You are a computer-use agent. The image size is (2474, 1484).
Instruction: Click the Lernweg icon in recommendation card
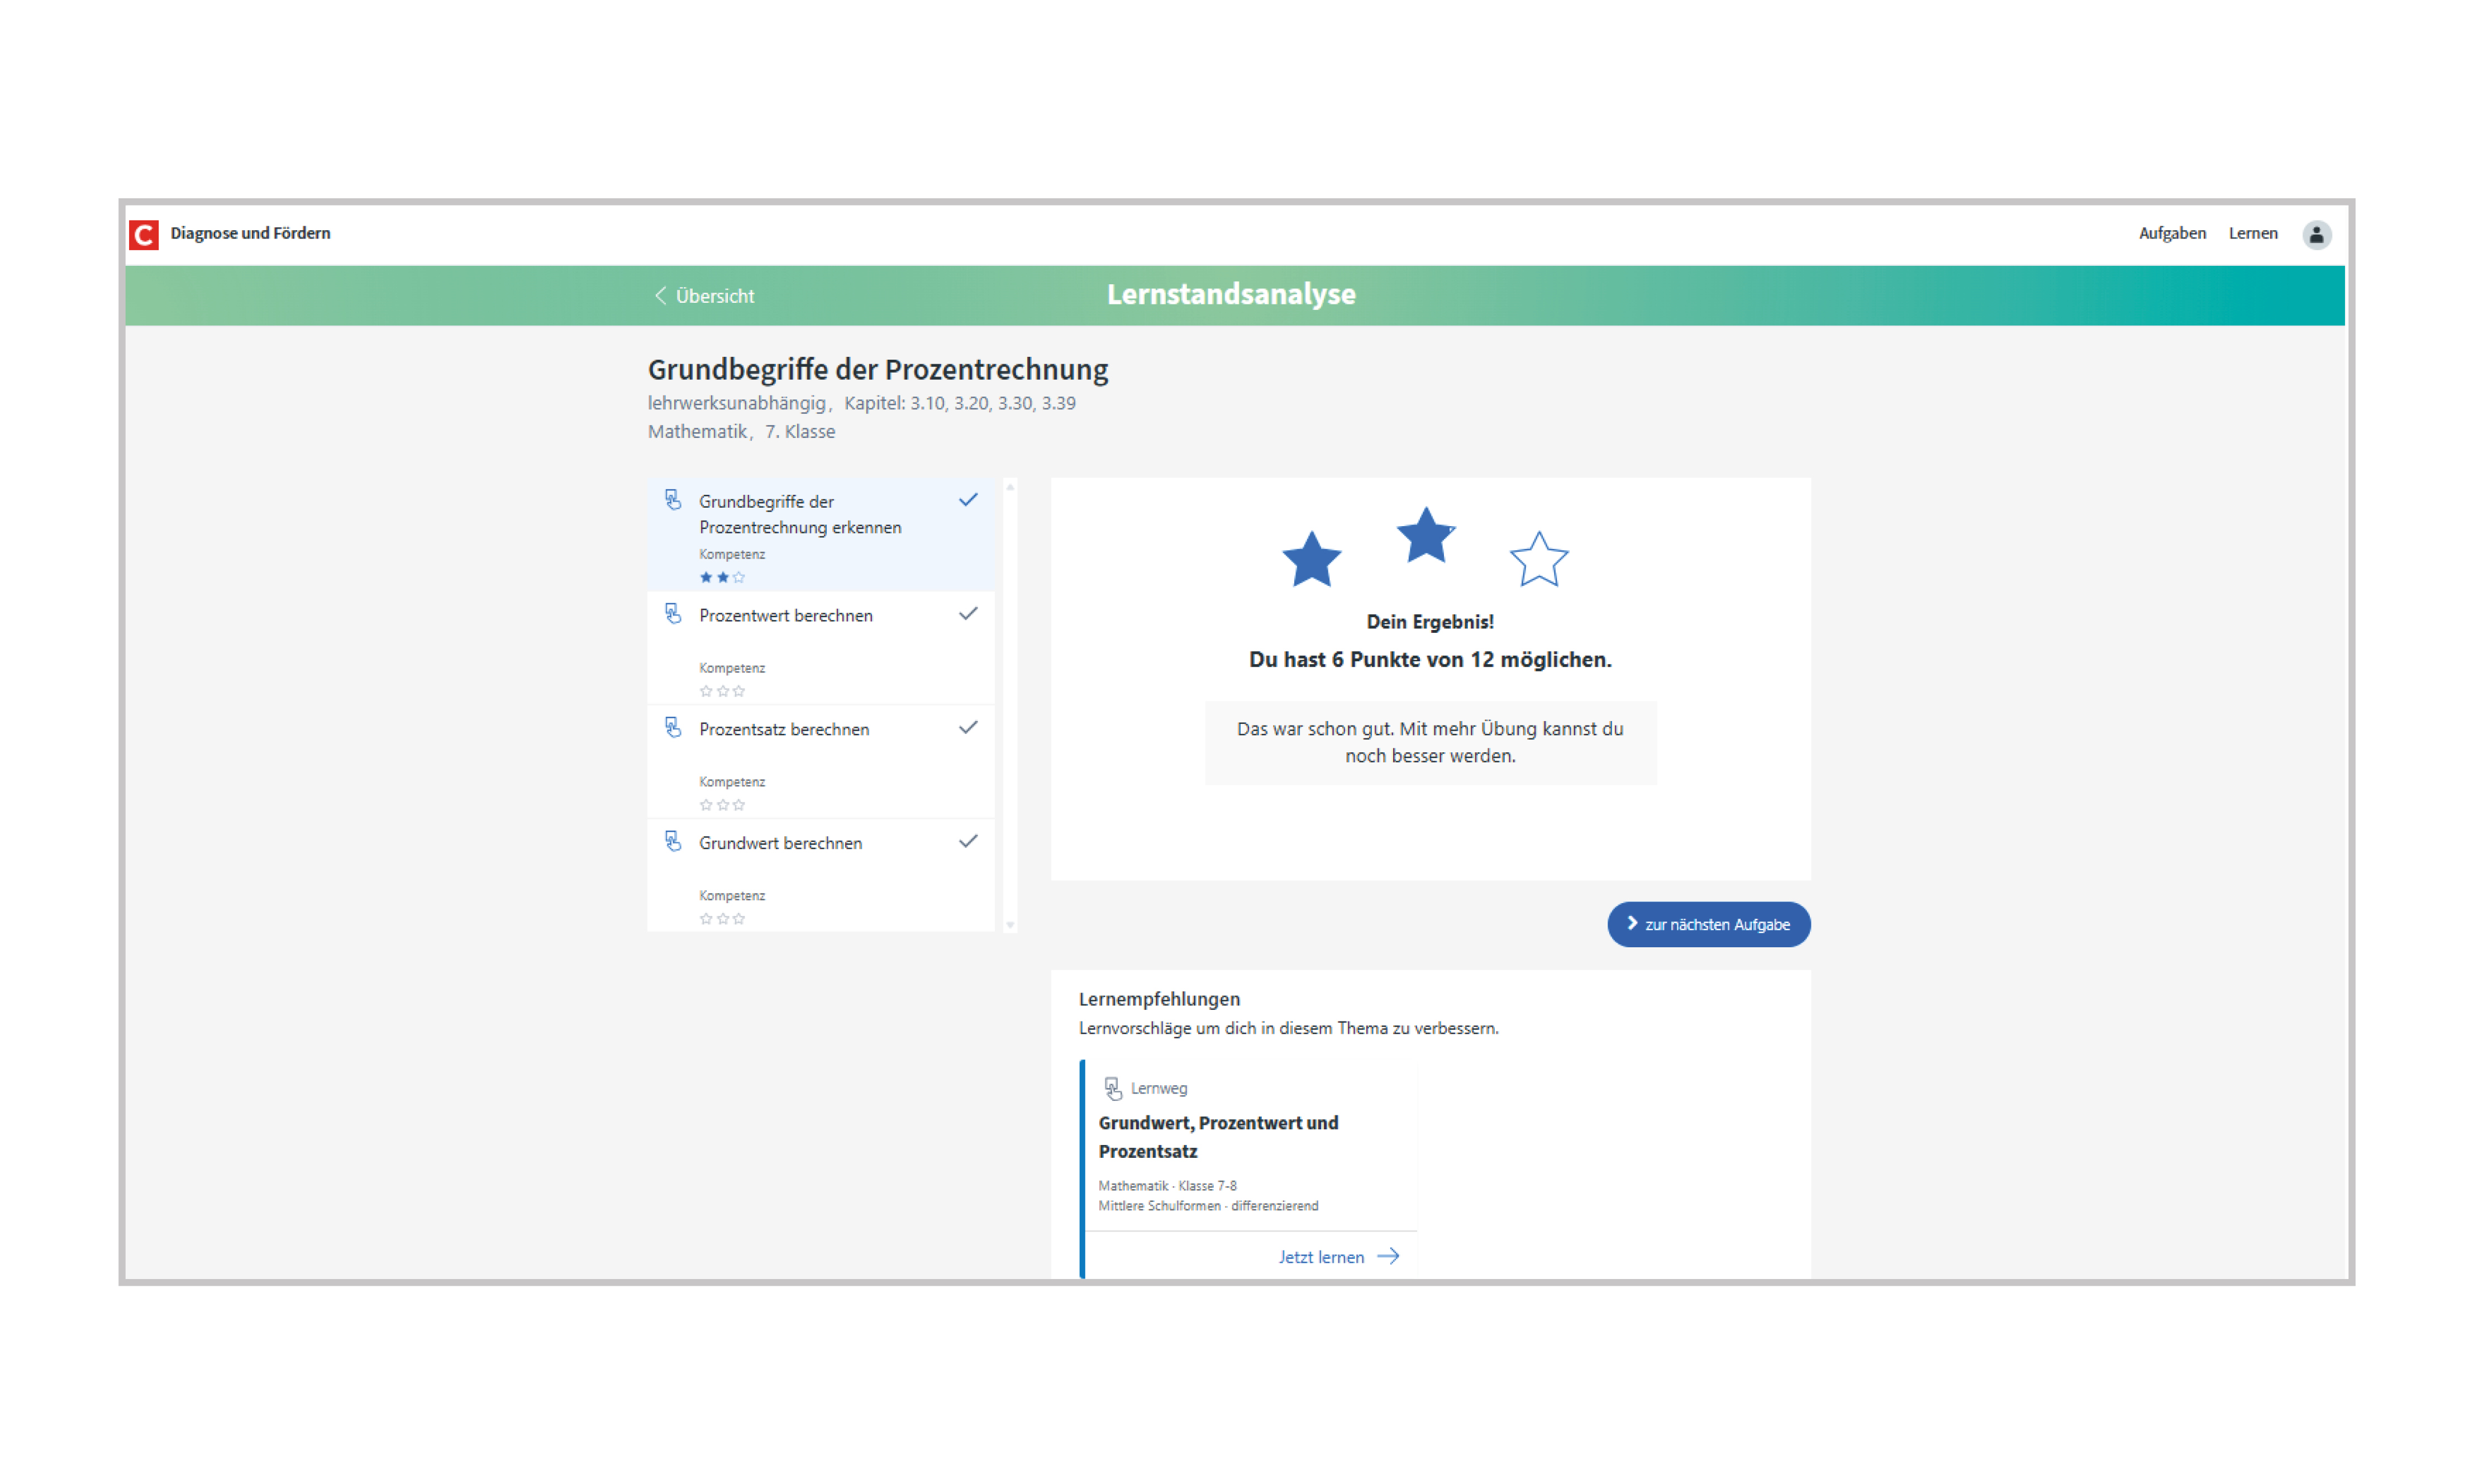pyautogui.click(x=1112, y=1088)
